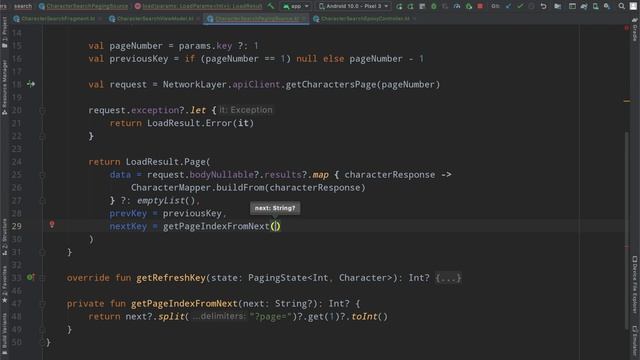This screenshot has width=640, height=360.
Task: Collapse the map lambda fold at line 25
Action: click(42, 175)
